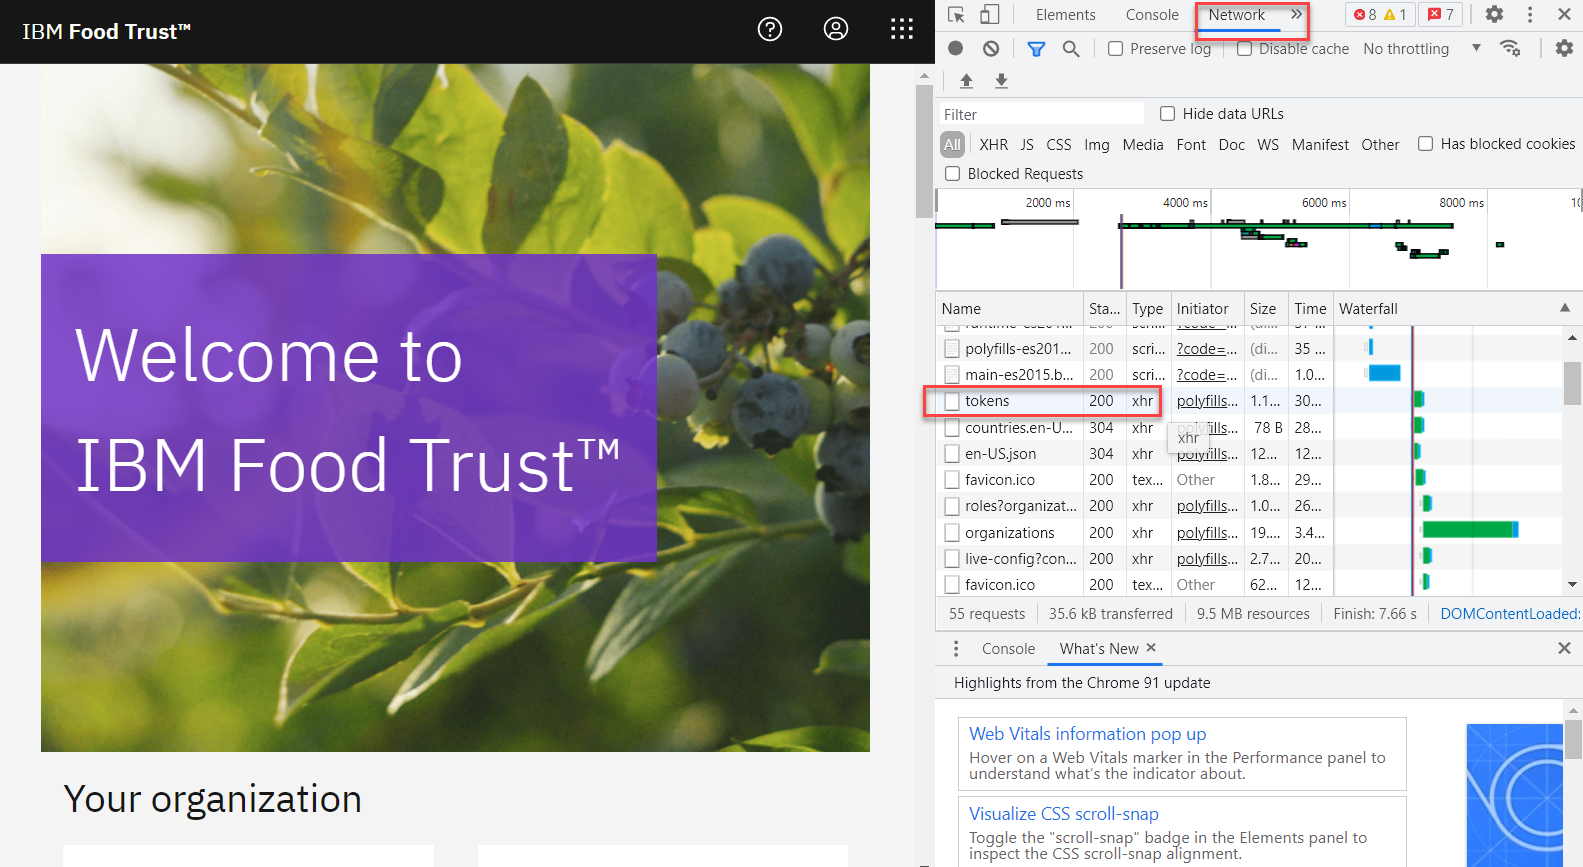Select the Network tab

(1236, 15)
